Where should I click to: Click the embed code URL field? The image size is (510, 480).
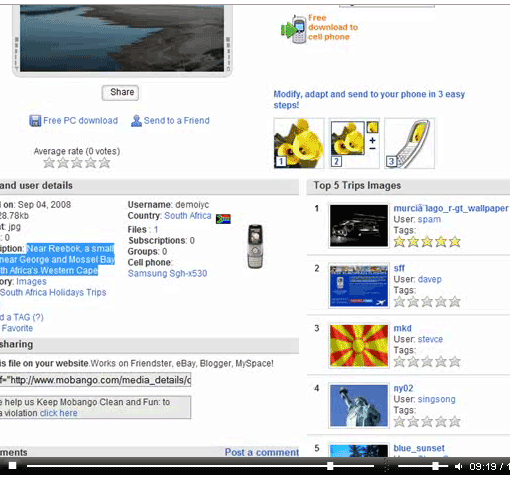[95, 380]
